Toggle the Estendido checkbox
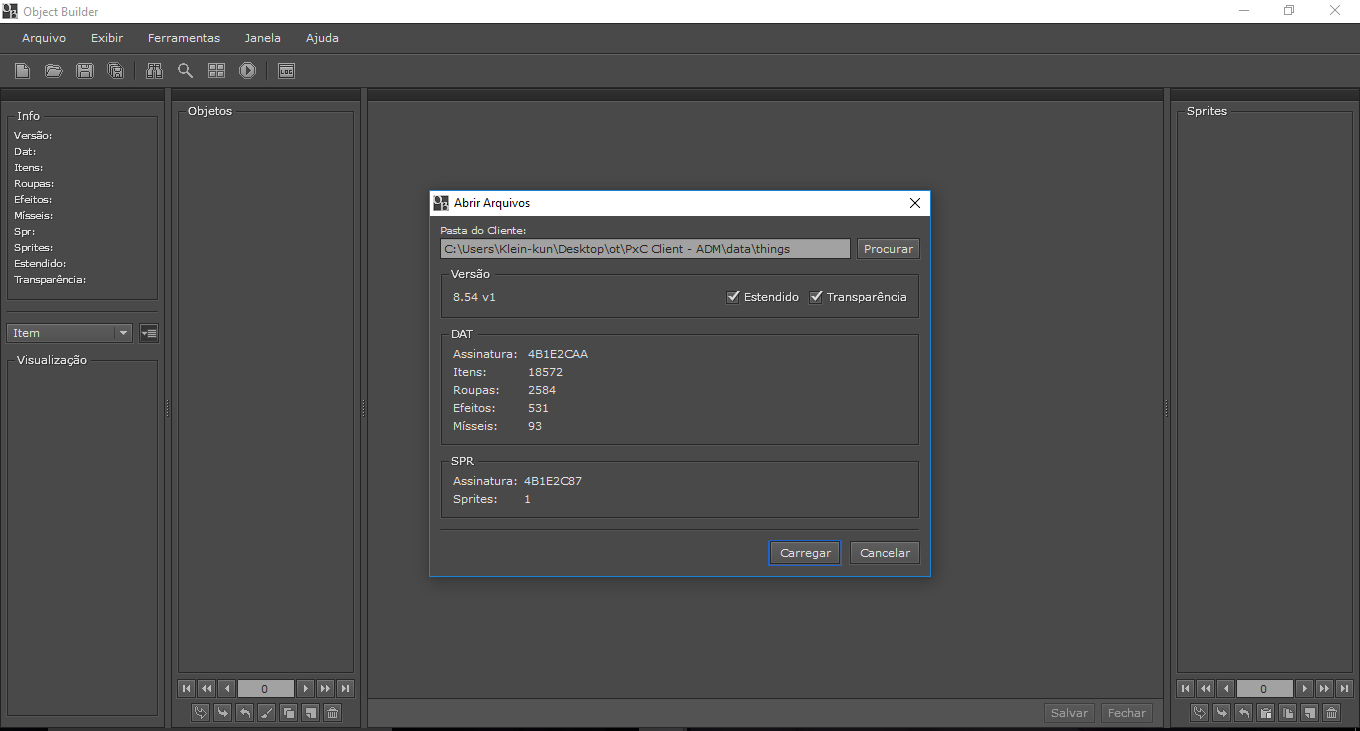Viewport: 1360px width, 731px height. click(733, 297)
